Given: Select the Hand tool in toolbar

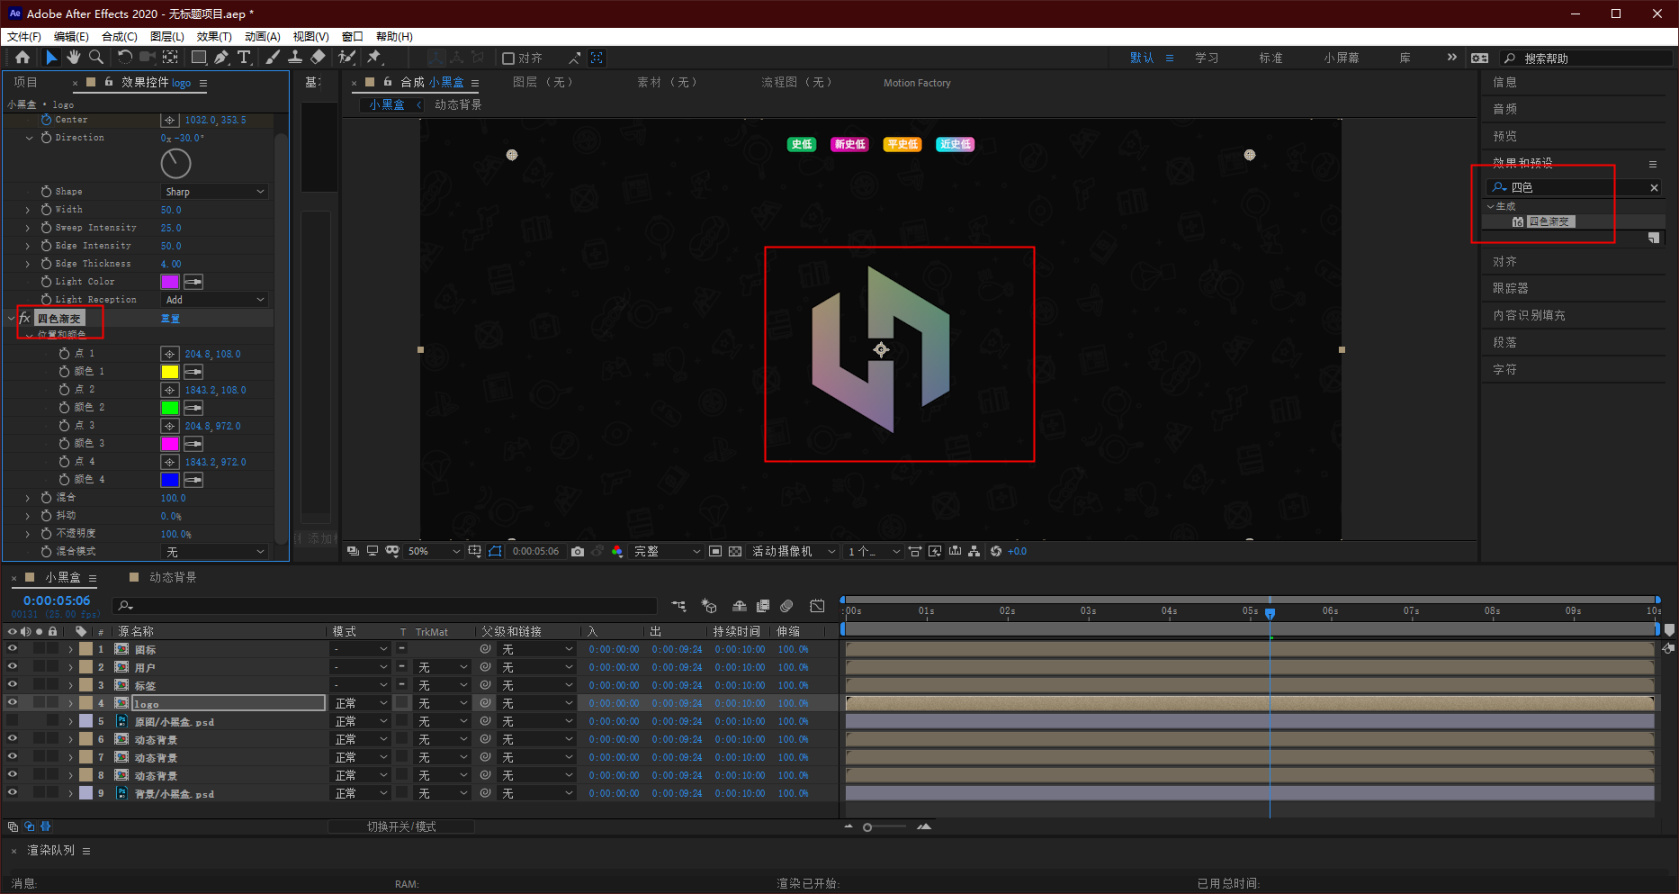Looking at the screenshot, I should (73, 58).
